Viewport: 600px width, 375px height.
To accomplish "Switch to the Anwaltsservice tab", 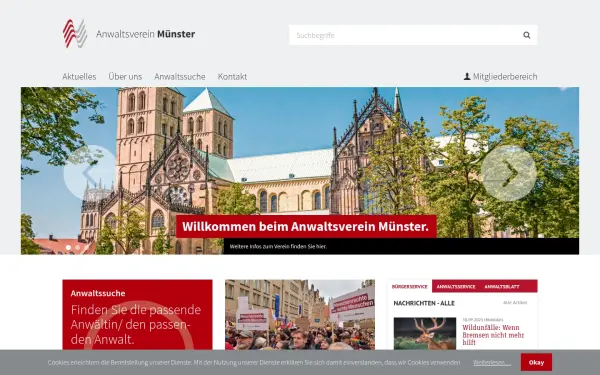I will (x=456, y=286).
